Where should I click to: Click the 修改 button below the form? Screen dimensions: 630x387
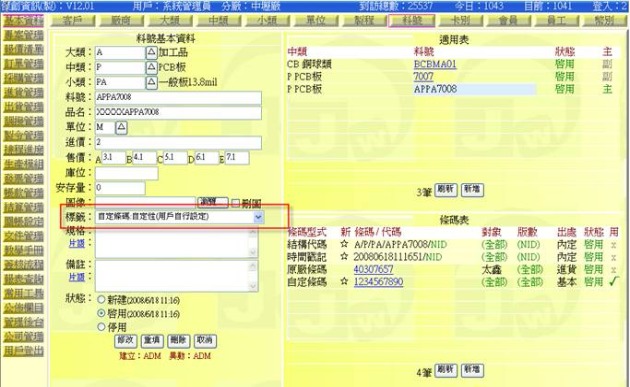point(126,341)
